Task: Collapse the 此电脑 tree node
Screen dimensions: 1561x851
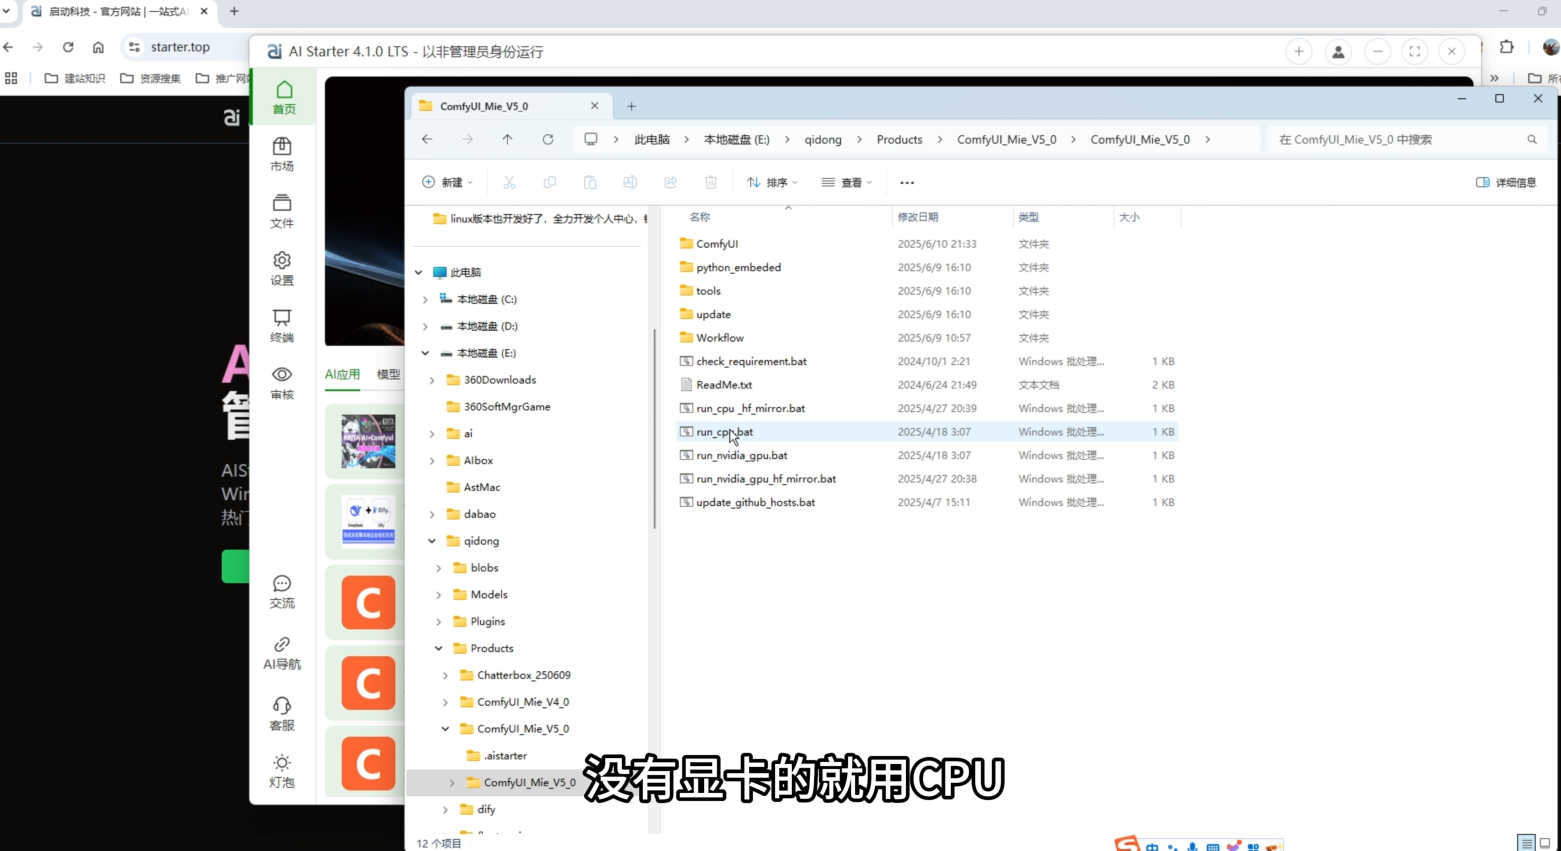Action: click(419, 272)
